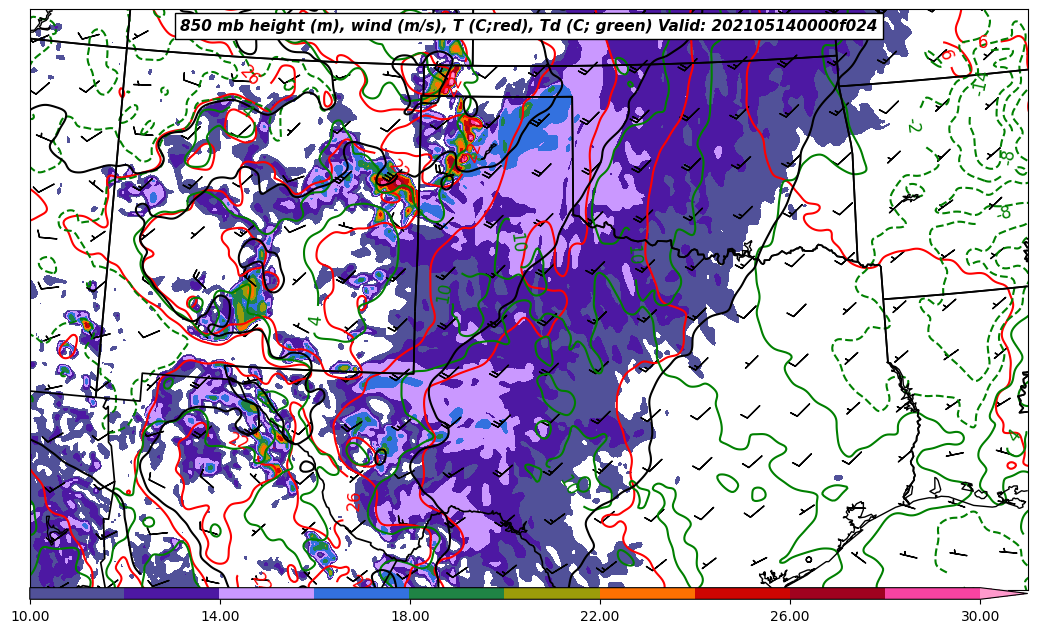Select the lavender 14–16 colorbar segment
Image resolution: width=1037 pixels, height=633 pixels.
[x=267, y=593]
